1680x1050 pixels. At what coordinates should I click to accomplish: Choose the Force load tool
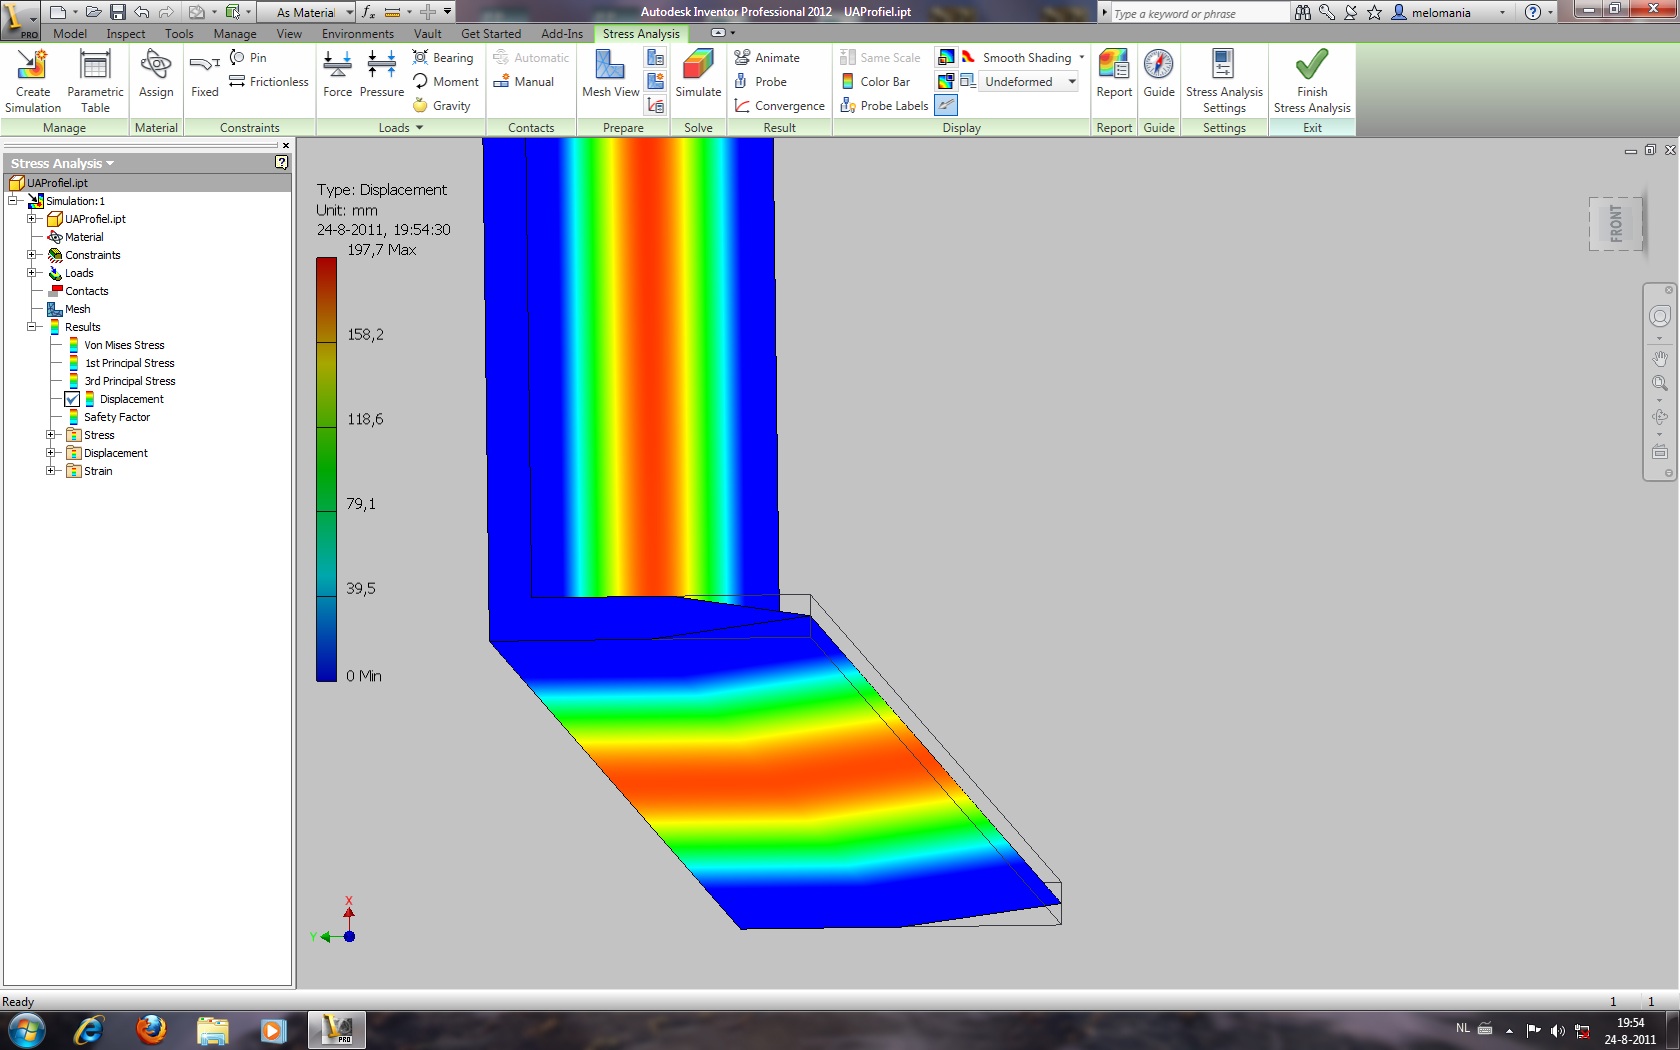point(338,75)
